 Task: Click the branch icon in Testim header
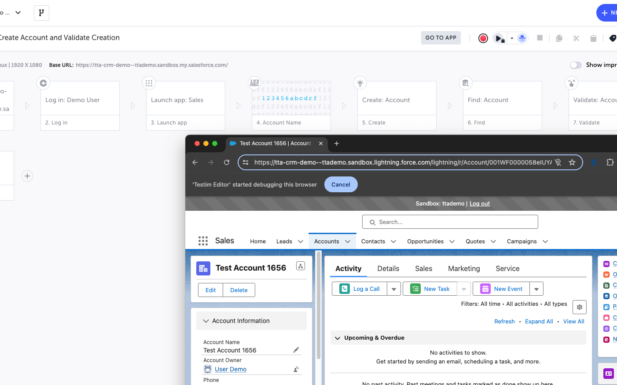(x=41, y=13)
